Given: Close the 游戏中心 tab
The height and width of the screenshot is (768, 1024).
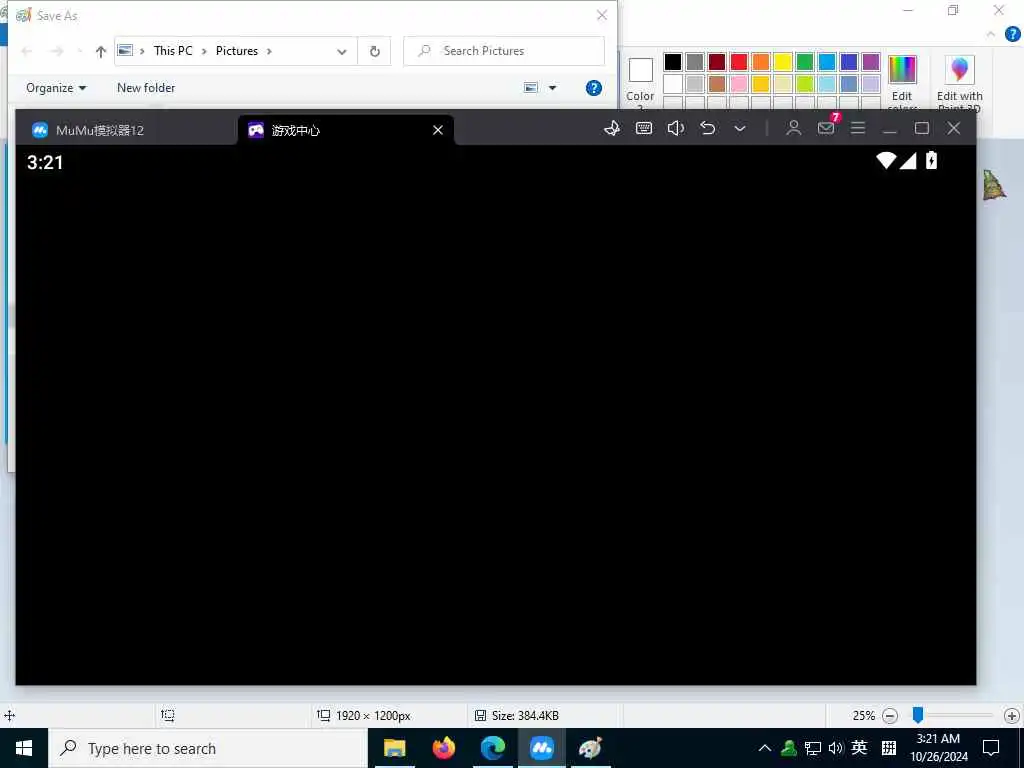Looking at the screenshot, I should 438,130.
